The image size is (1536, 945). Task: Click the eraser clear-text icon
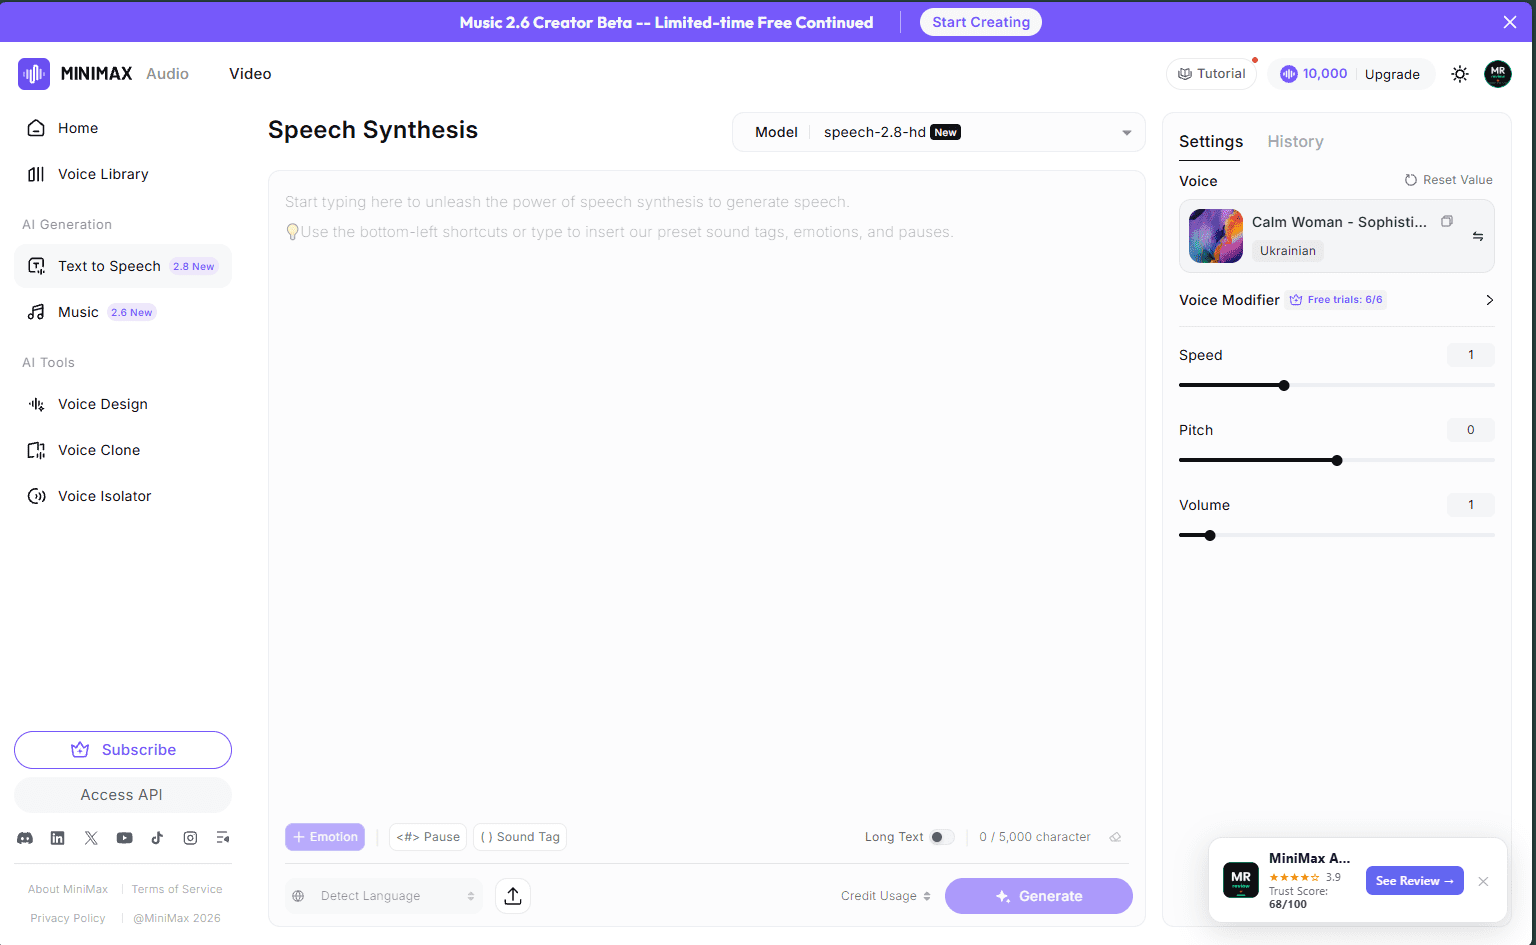click(x=1116, y=837)
